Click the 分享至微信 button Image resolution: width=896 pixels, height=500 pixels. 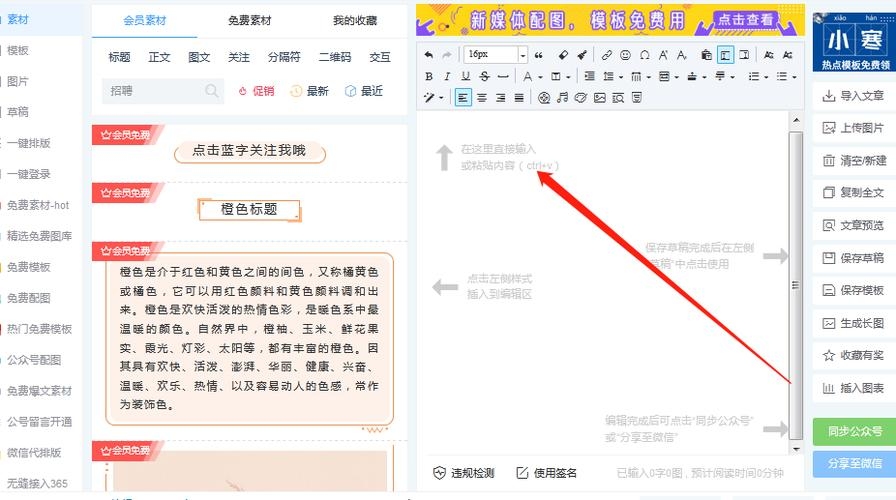pyautogui.click(x=854, y=463)
